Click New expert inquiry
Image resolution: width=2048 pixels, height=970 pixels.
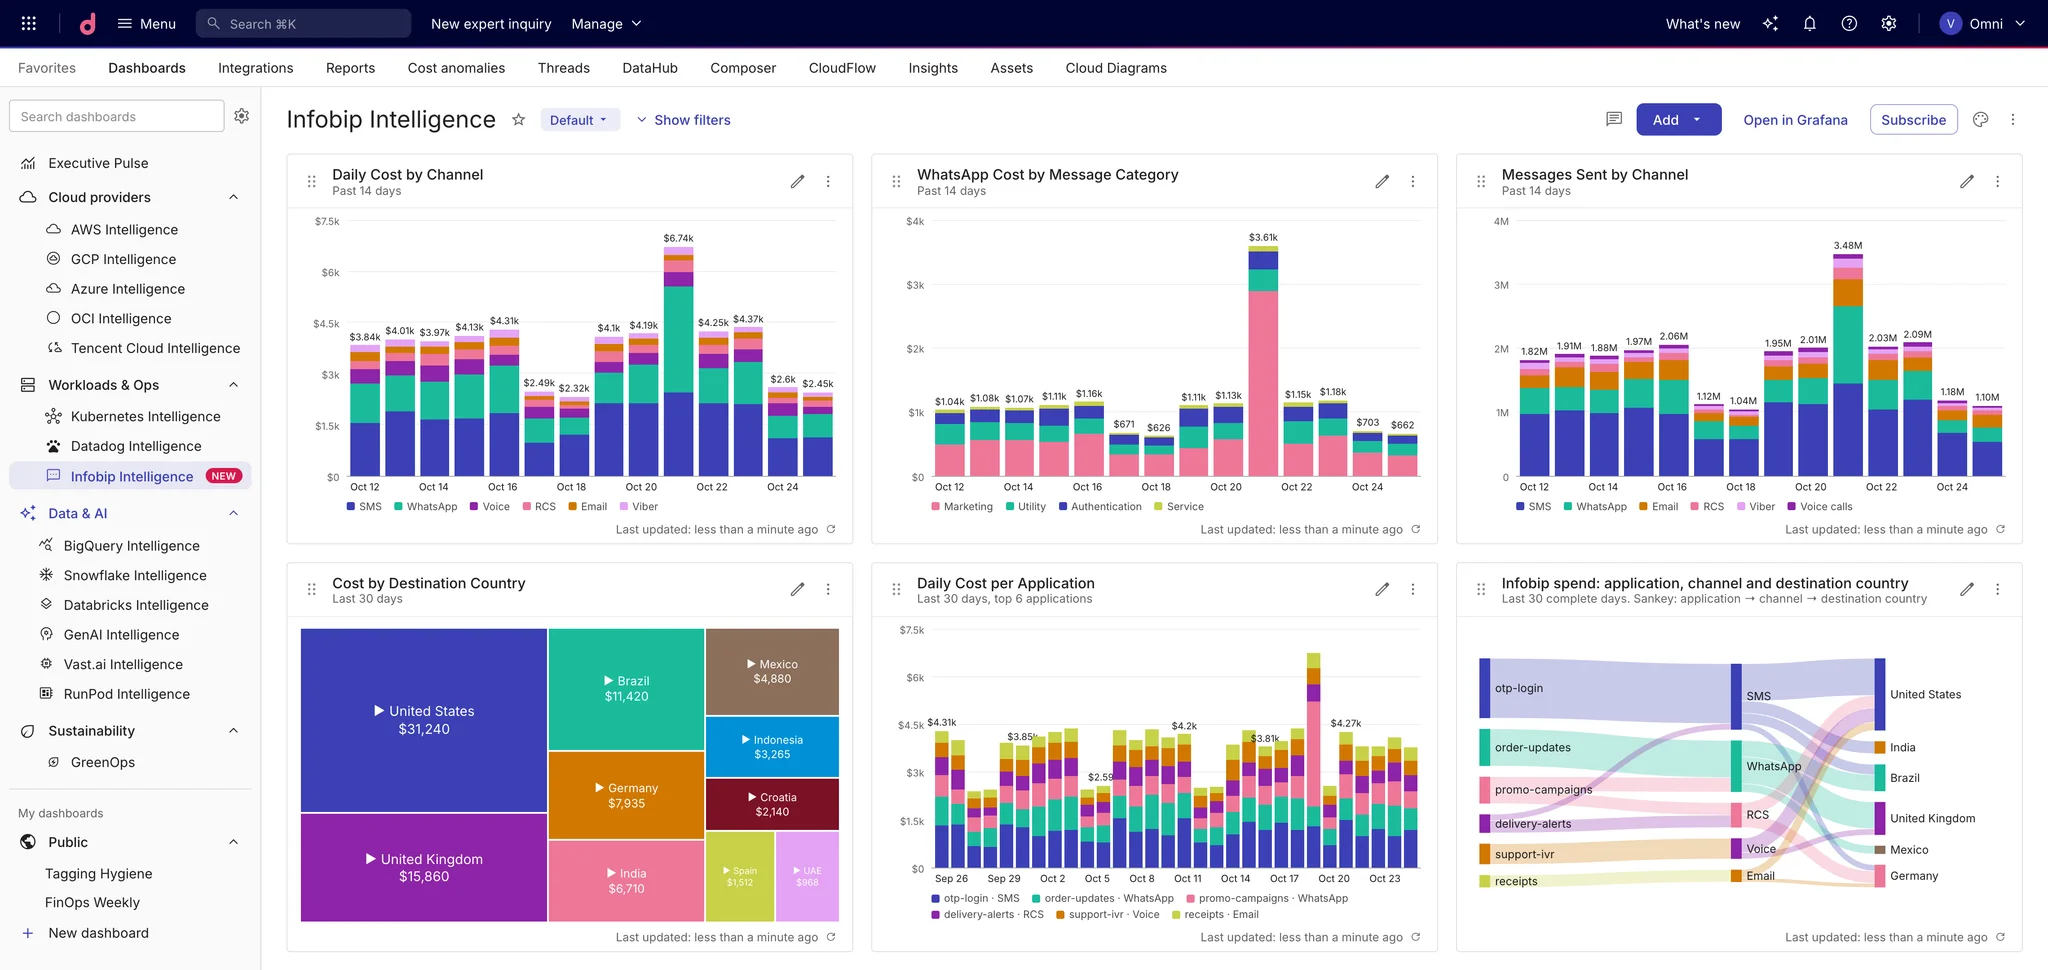pos(491,23)
